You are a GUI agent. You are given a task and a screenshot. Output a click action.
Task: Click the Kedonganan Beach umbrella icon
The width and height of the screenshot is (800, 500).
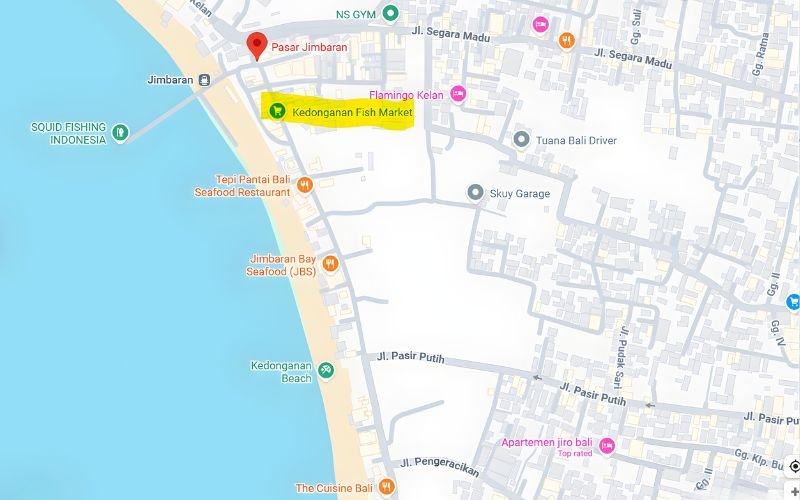pos(326,370)
